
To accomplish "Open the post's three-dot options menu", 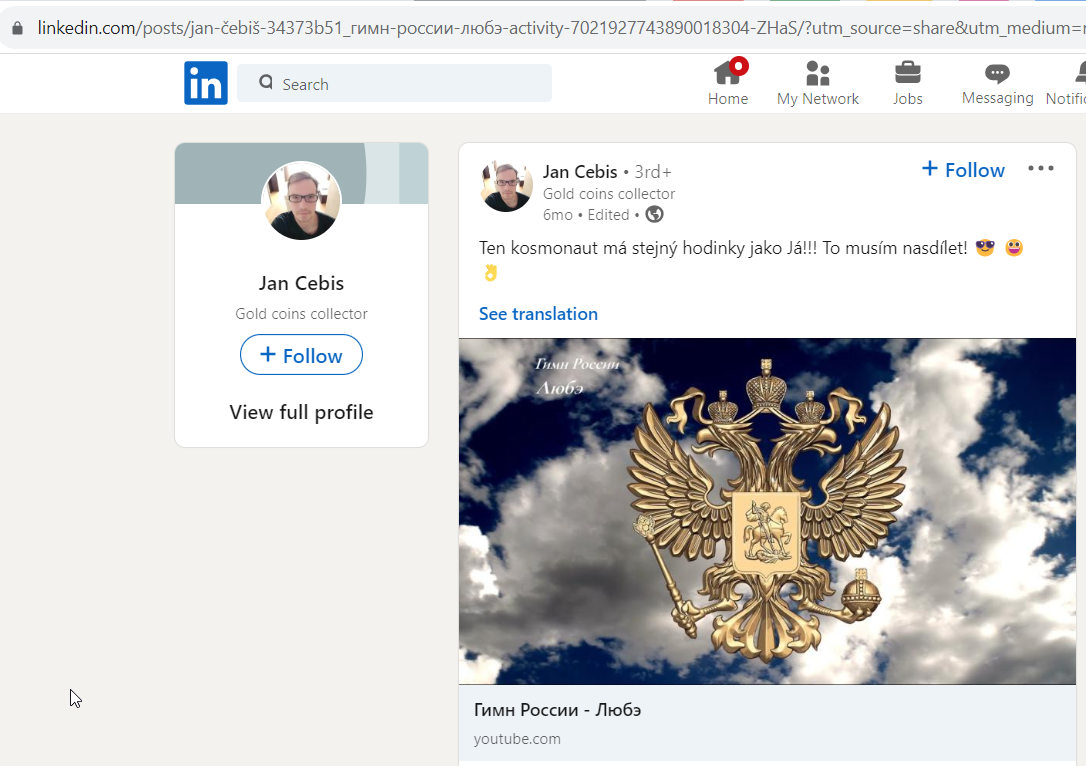I will [x=1041, y=168].
